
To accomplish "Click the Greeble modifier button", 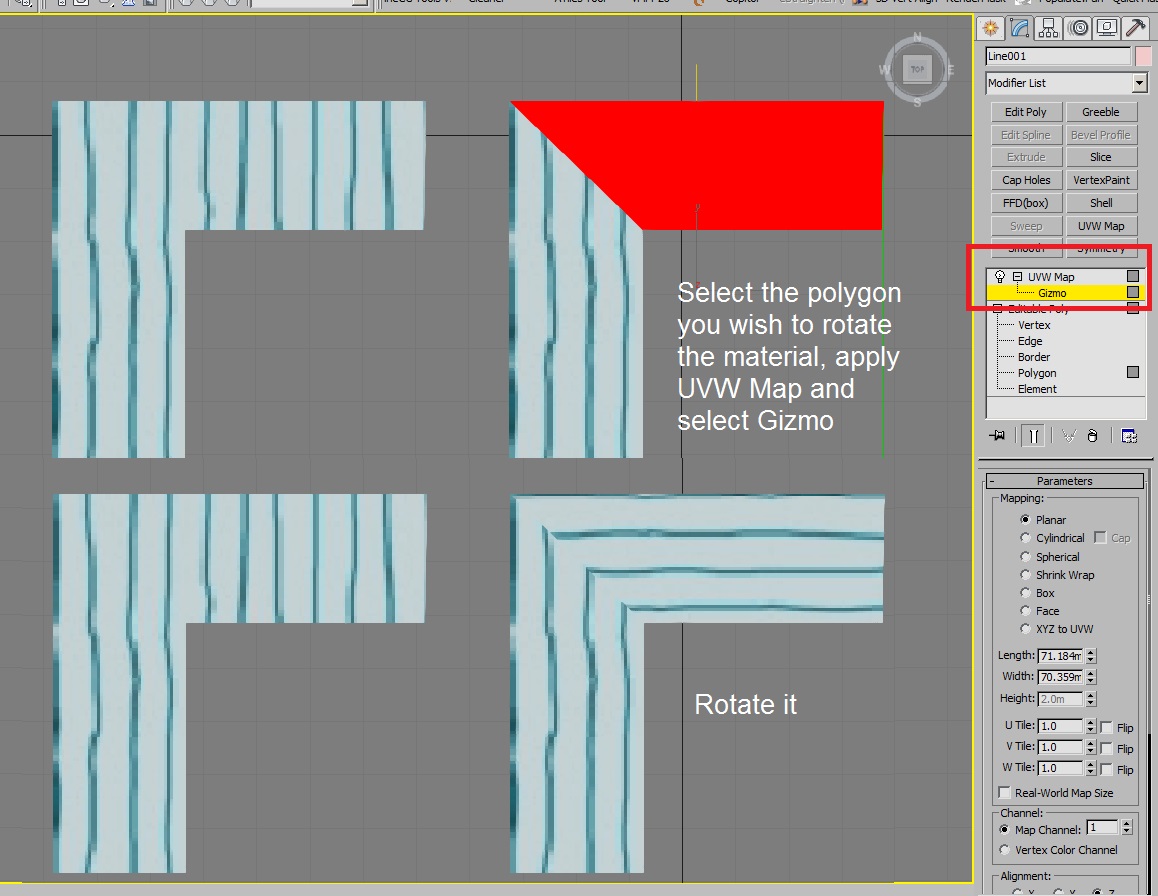I will (x=1101, y=111).
